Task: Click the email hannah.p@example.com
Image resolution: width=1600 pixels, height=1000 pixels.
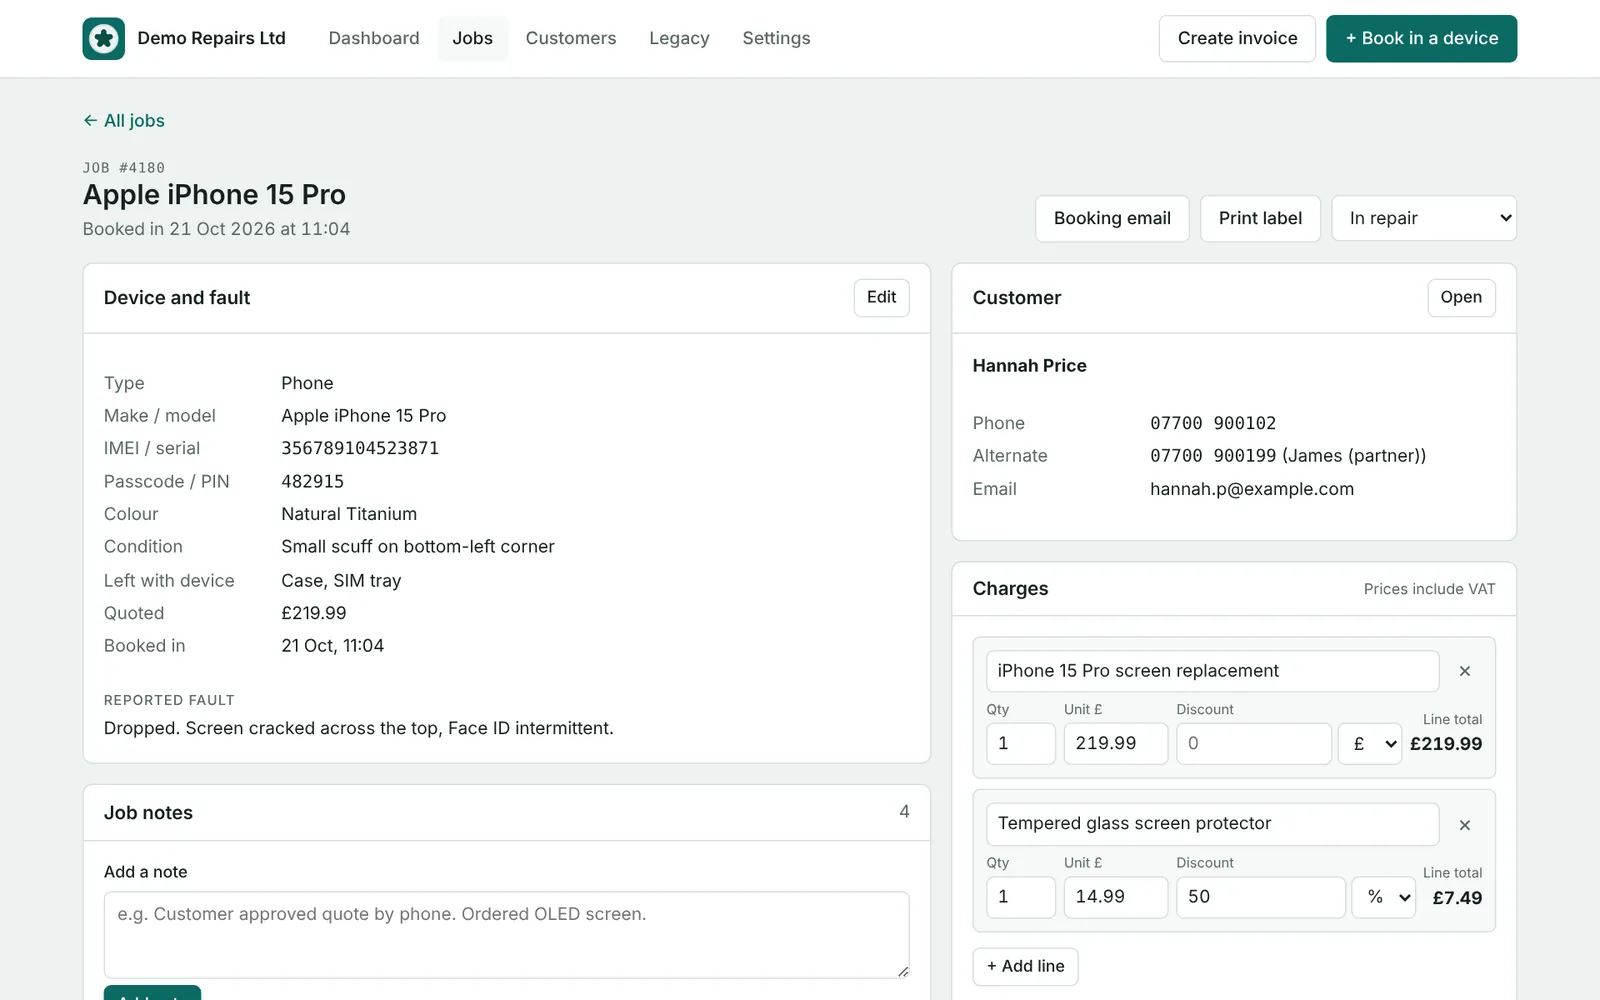Action: (x=1252, y=489)
